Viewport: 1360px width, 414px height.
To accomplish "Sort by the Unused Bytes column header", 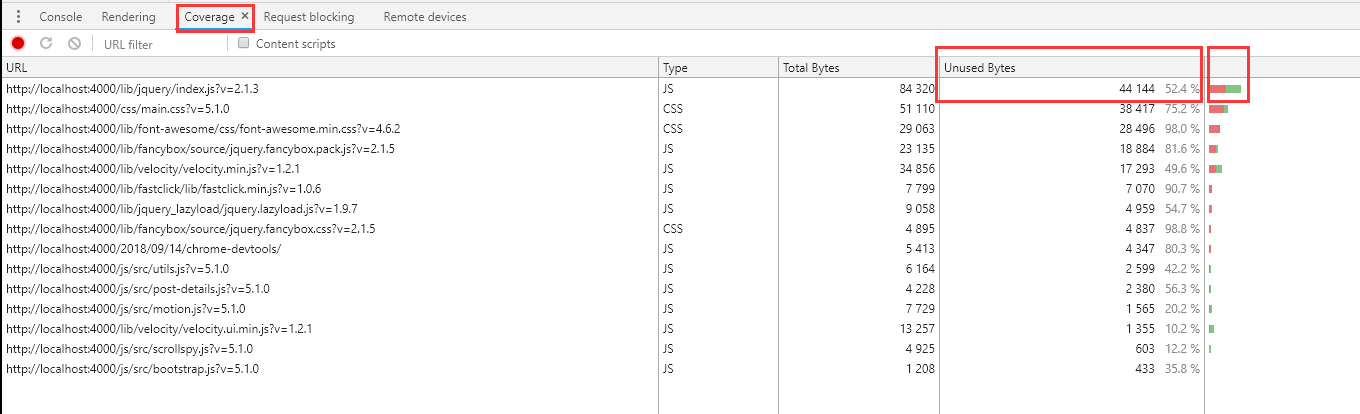I will point(980,68).
